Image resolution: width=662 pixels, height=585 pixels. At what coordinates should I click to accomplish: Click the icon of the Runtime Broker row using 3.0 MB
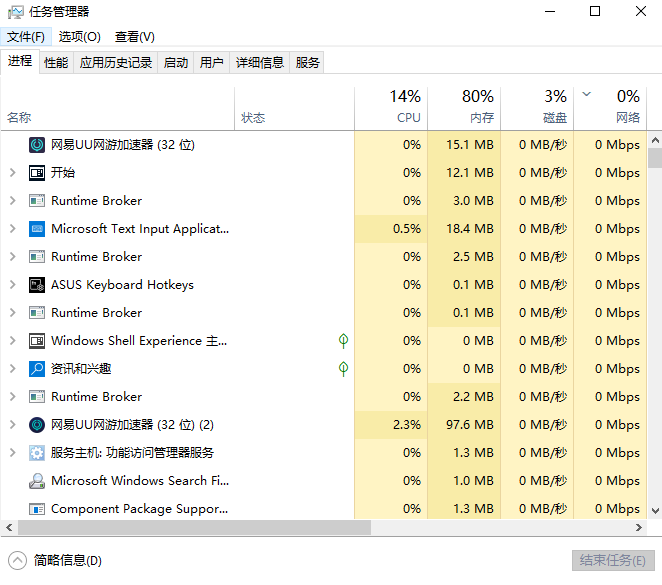pyautogui.click(x=37, y=200)
